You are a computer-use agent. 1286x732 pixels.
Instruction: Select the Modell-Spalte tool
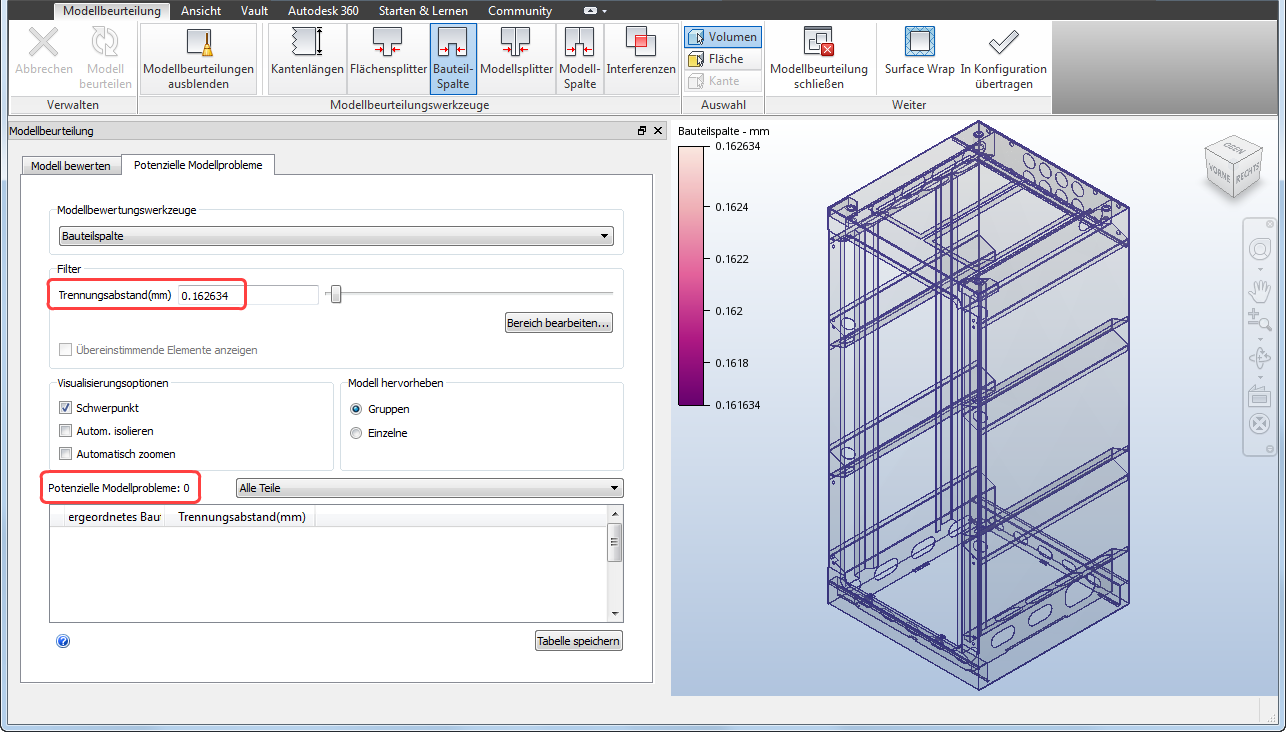pyautogui.click(x=580, y=58)
